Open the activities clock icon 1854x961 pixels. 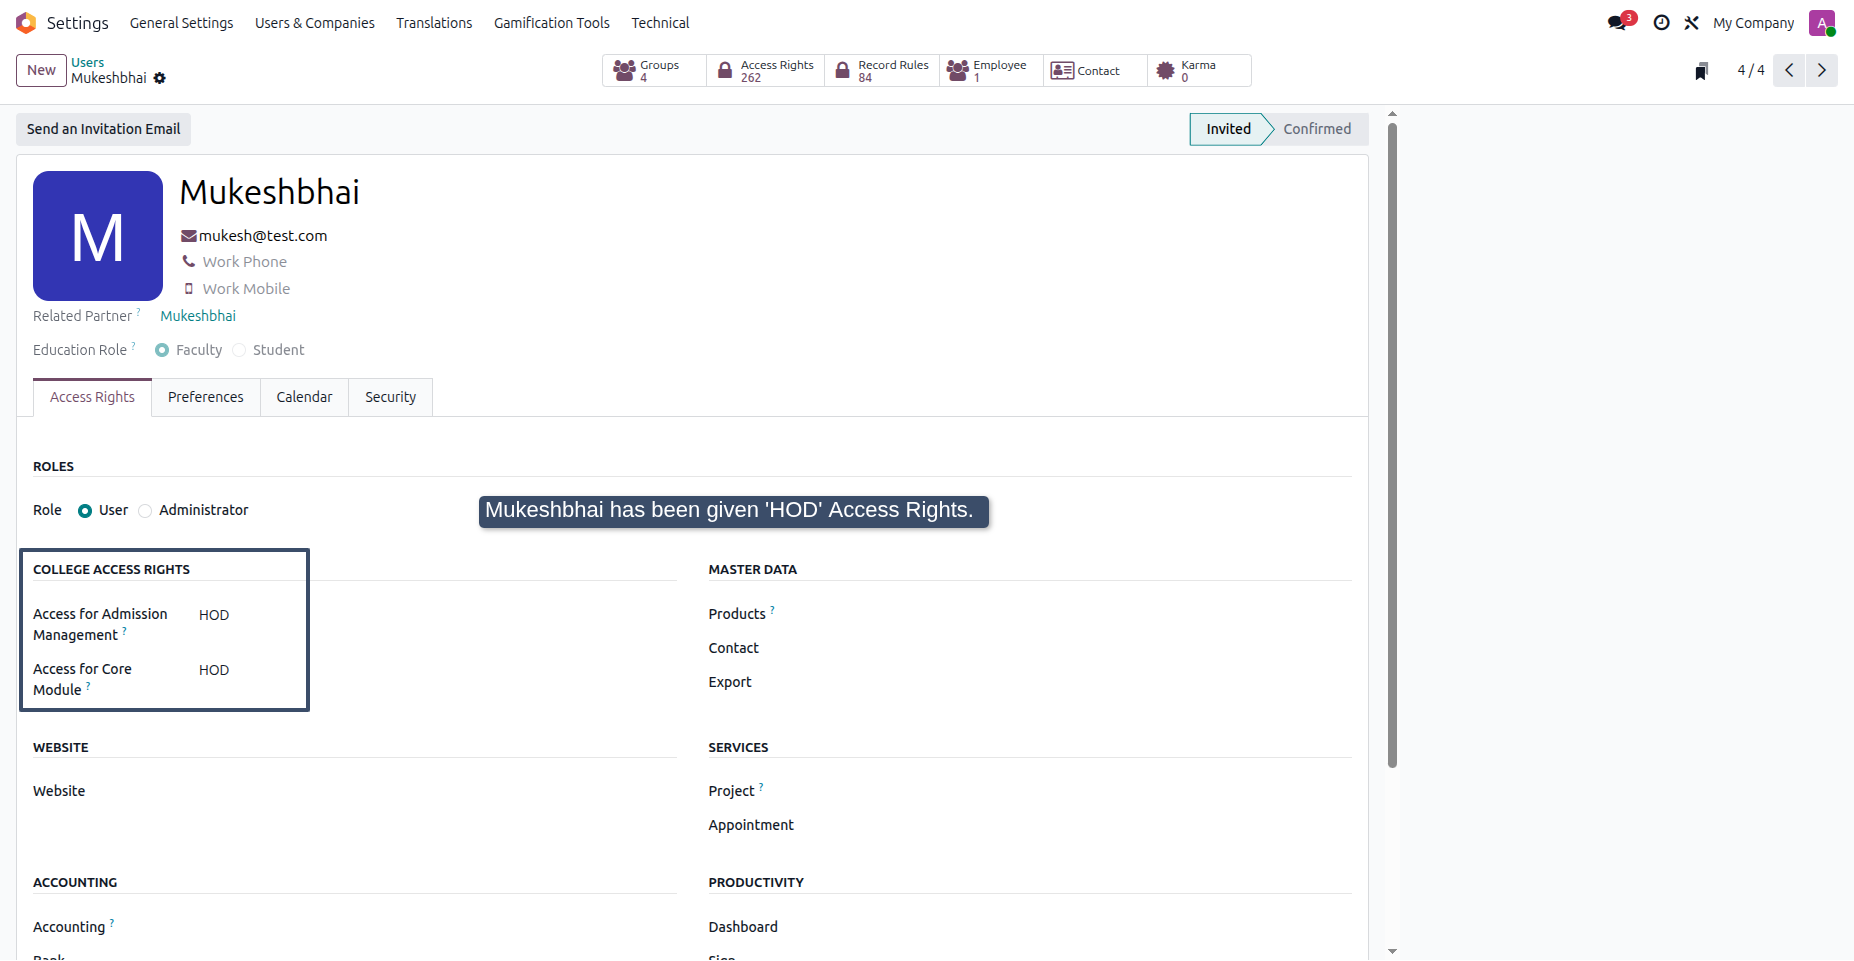[x=1661, y=23]
